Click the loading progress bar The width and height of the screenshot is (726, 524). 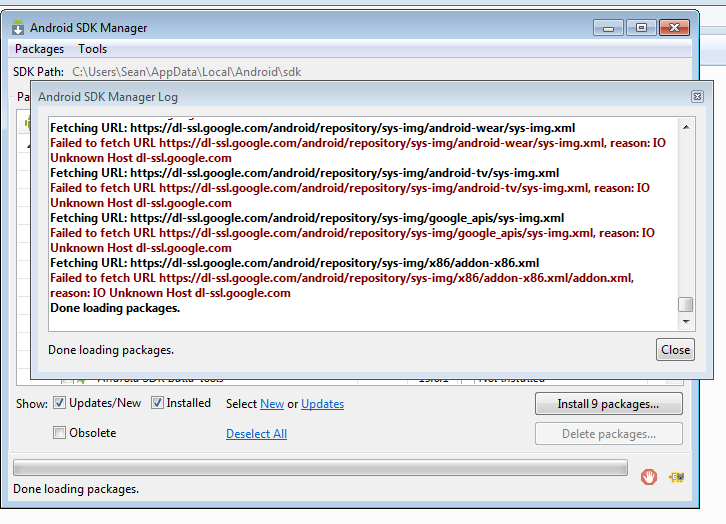[320, 468]
